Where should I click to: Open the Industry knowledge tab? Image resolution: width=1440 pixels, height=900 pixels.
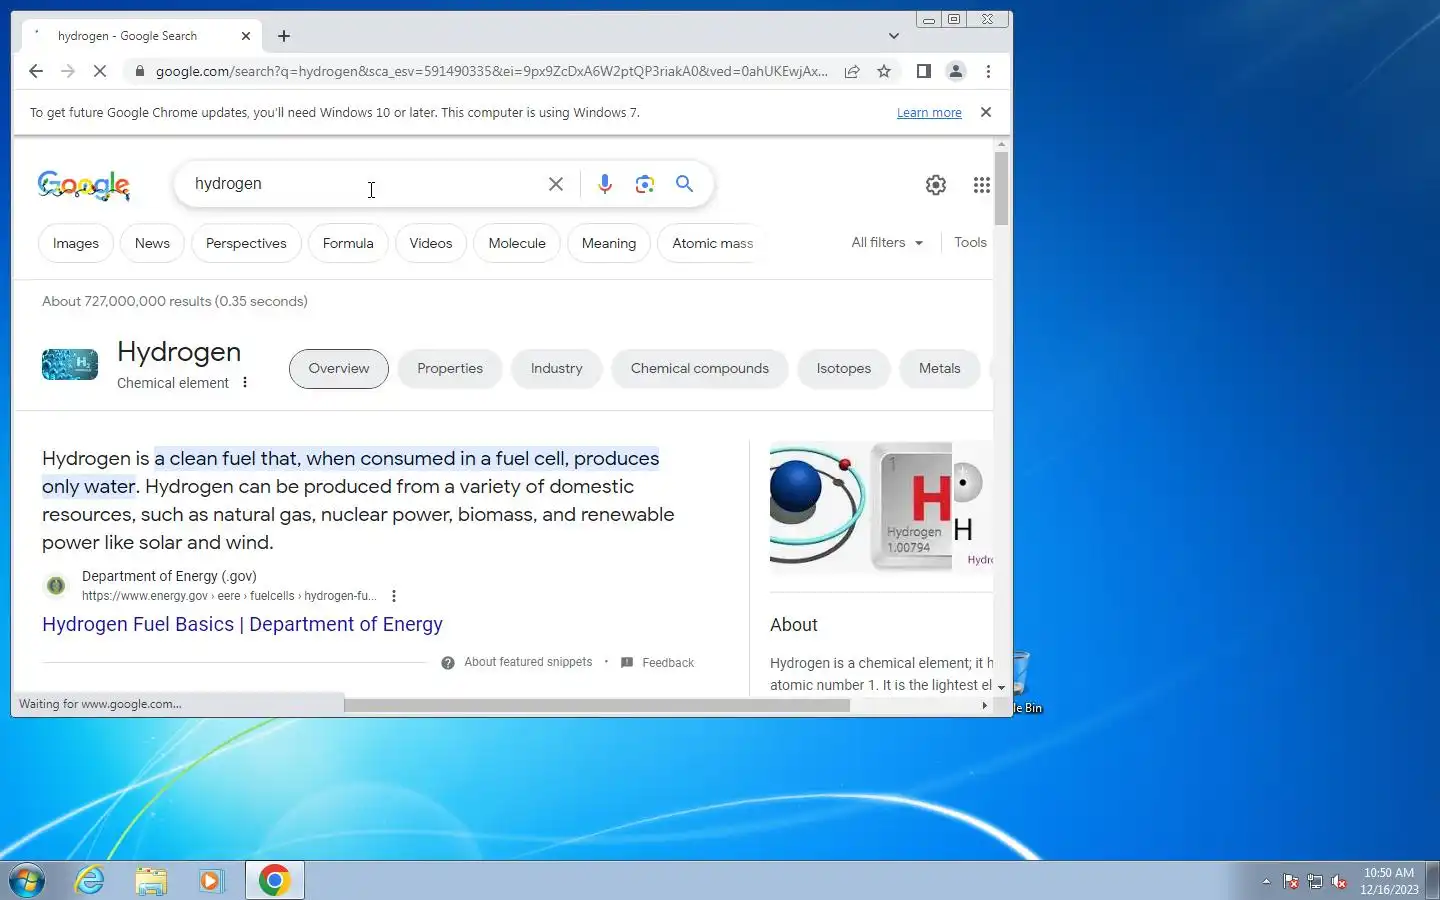point(556,369)
